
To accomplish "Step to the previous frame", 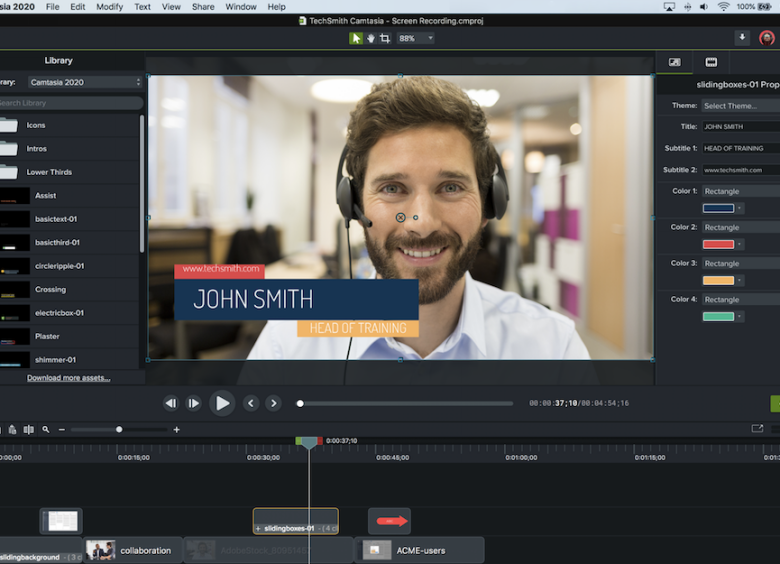I will 171,403.
